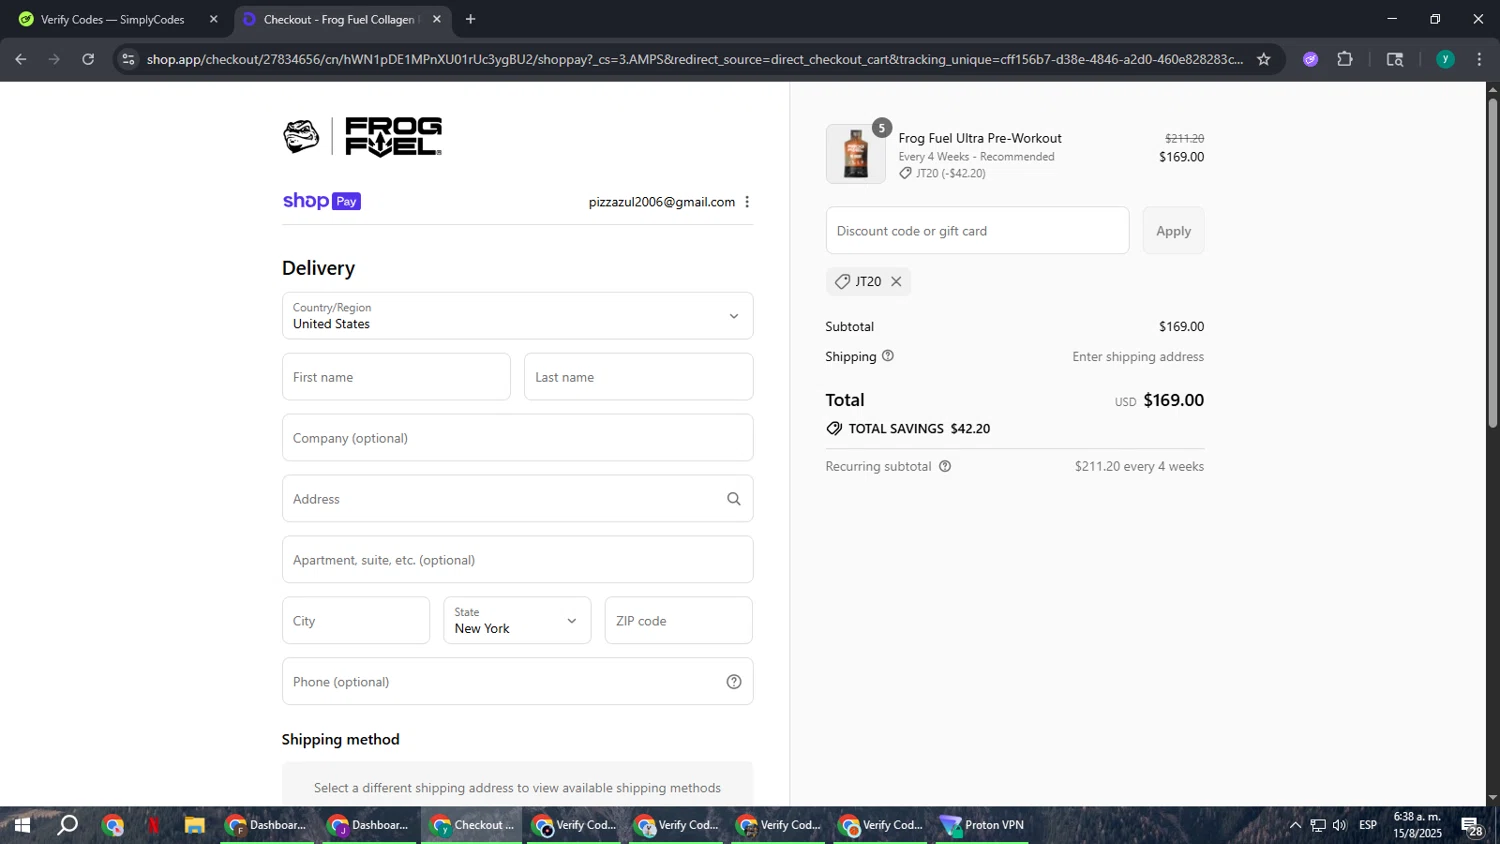The height and width of the screenshot is (844, 1500).
Task: Click the browser address bar URL
Action: click(694, 59)
